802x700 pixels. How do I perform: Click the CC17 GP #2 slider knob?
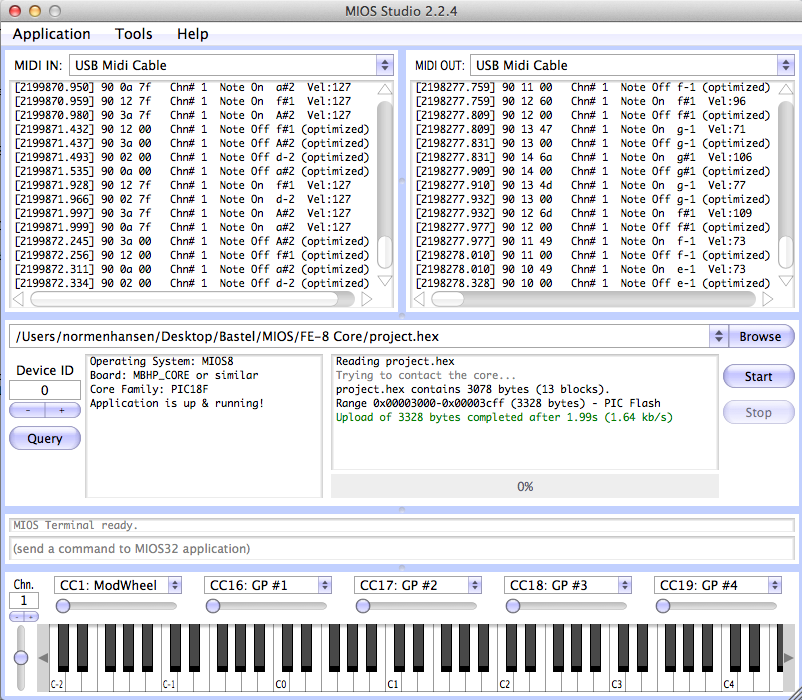click(363, 606)
